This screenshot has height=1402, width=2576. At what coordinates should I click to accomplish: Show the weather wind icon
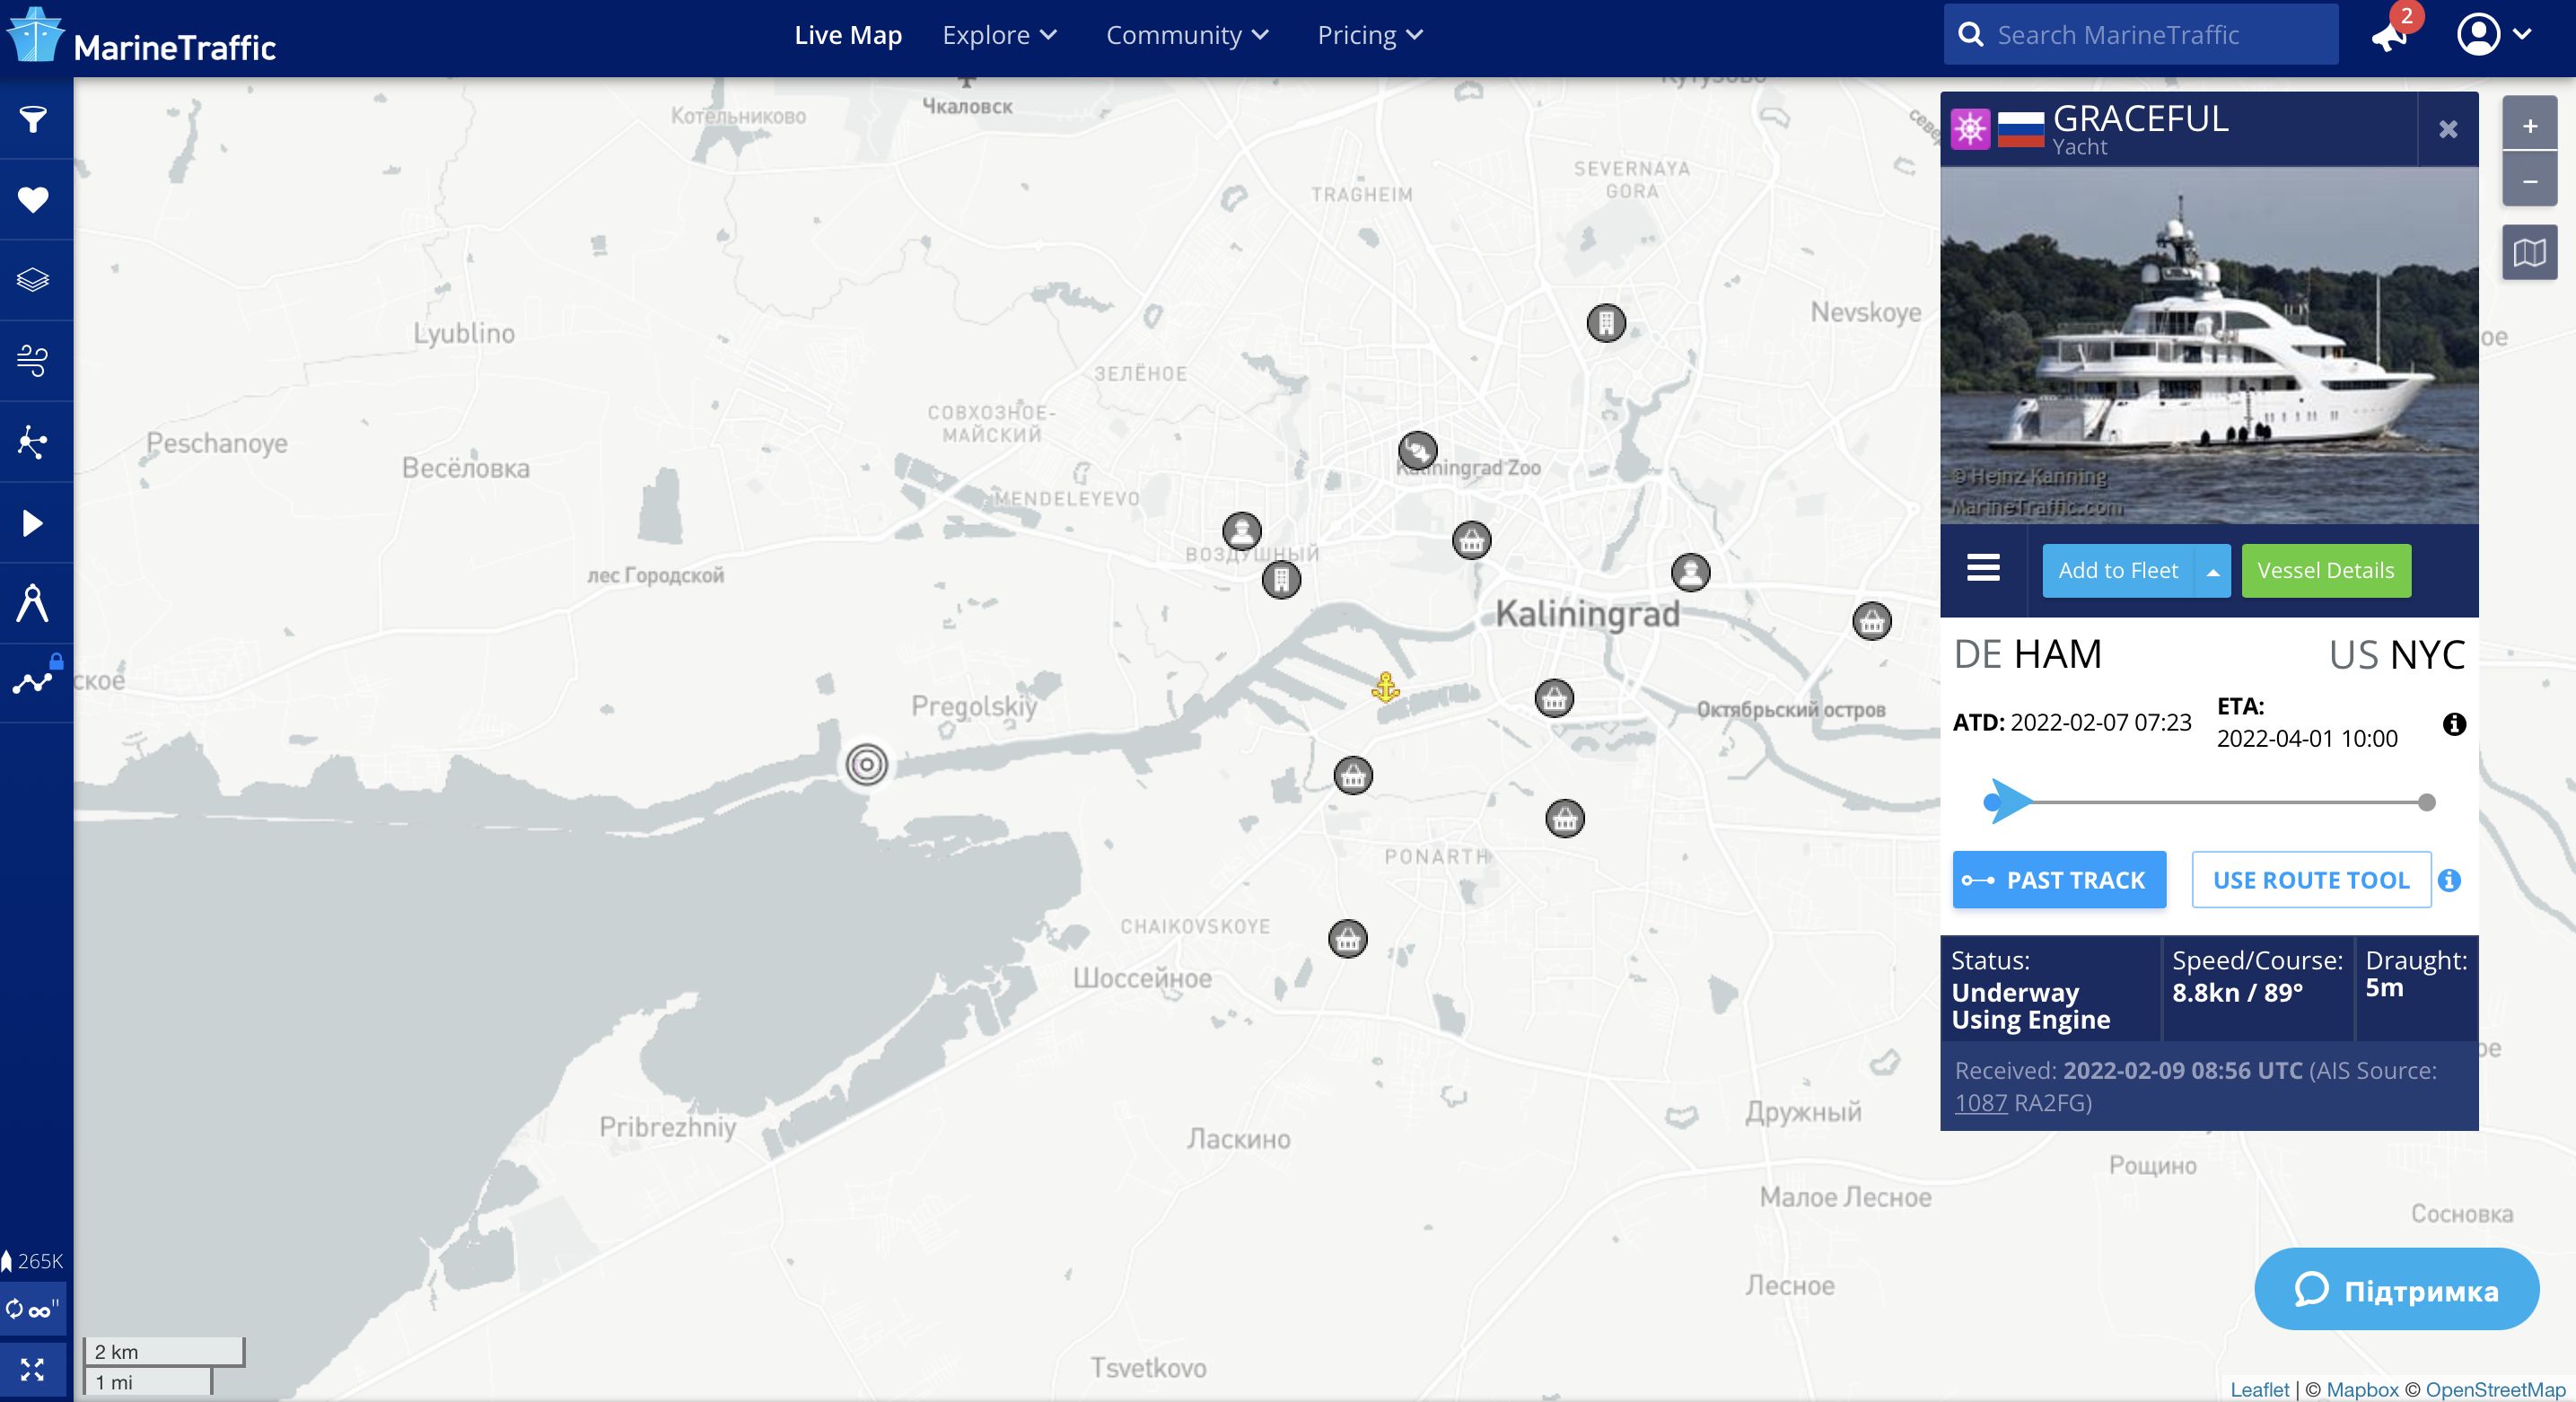(x=33, y=360)
